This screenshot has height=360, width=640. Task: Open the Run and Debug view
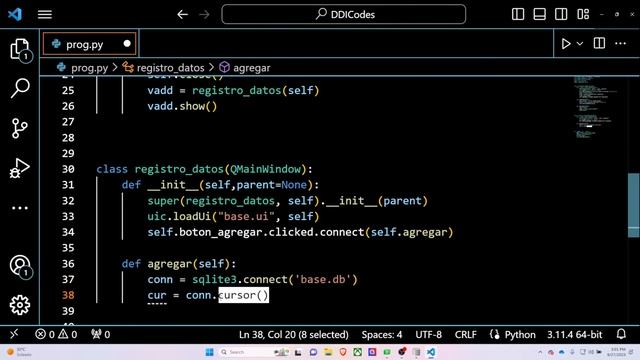tap(20, 168)
